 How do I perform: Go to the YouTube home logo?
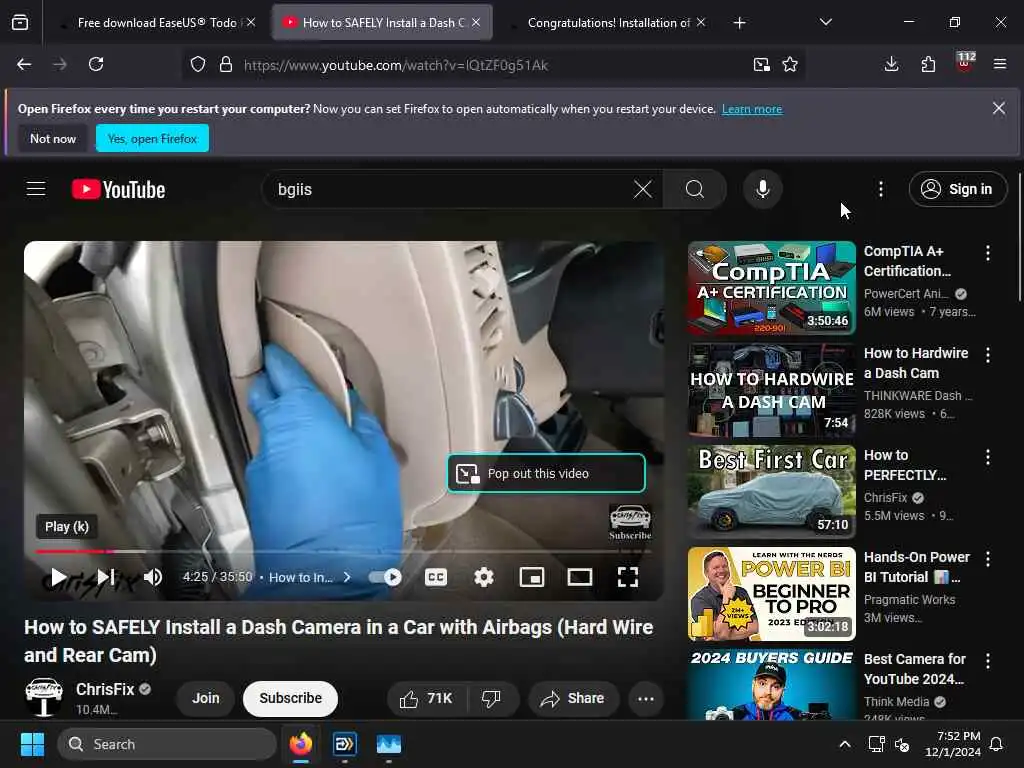point(118,189)
